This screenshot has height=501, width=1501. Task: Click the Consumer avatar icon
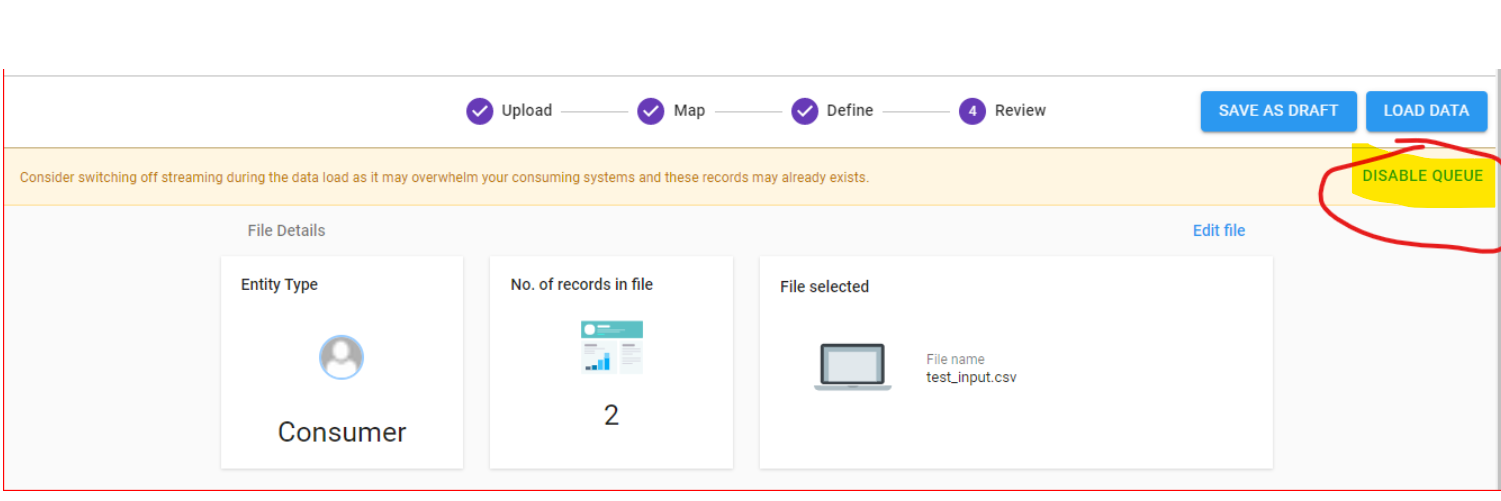pyautogui.click(x=341, y=357)
